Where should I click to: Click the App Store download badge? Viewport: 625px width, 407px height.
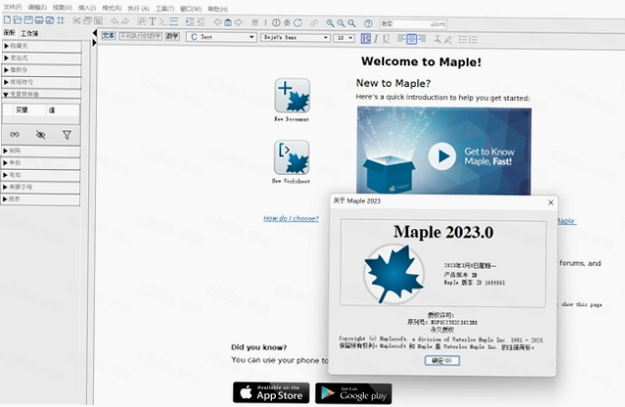tap(271, 393)
